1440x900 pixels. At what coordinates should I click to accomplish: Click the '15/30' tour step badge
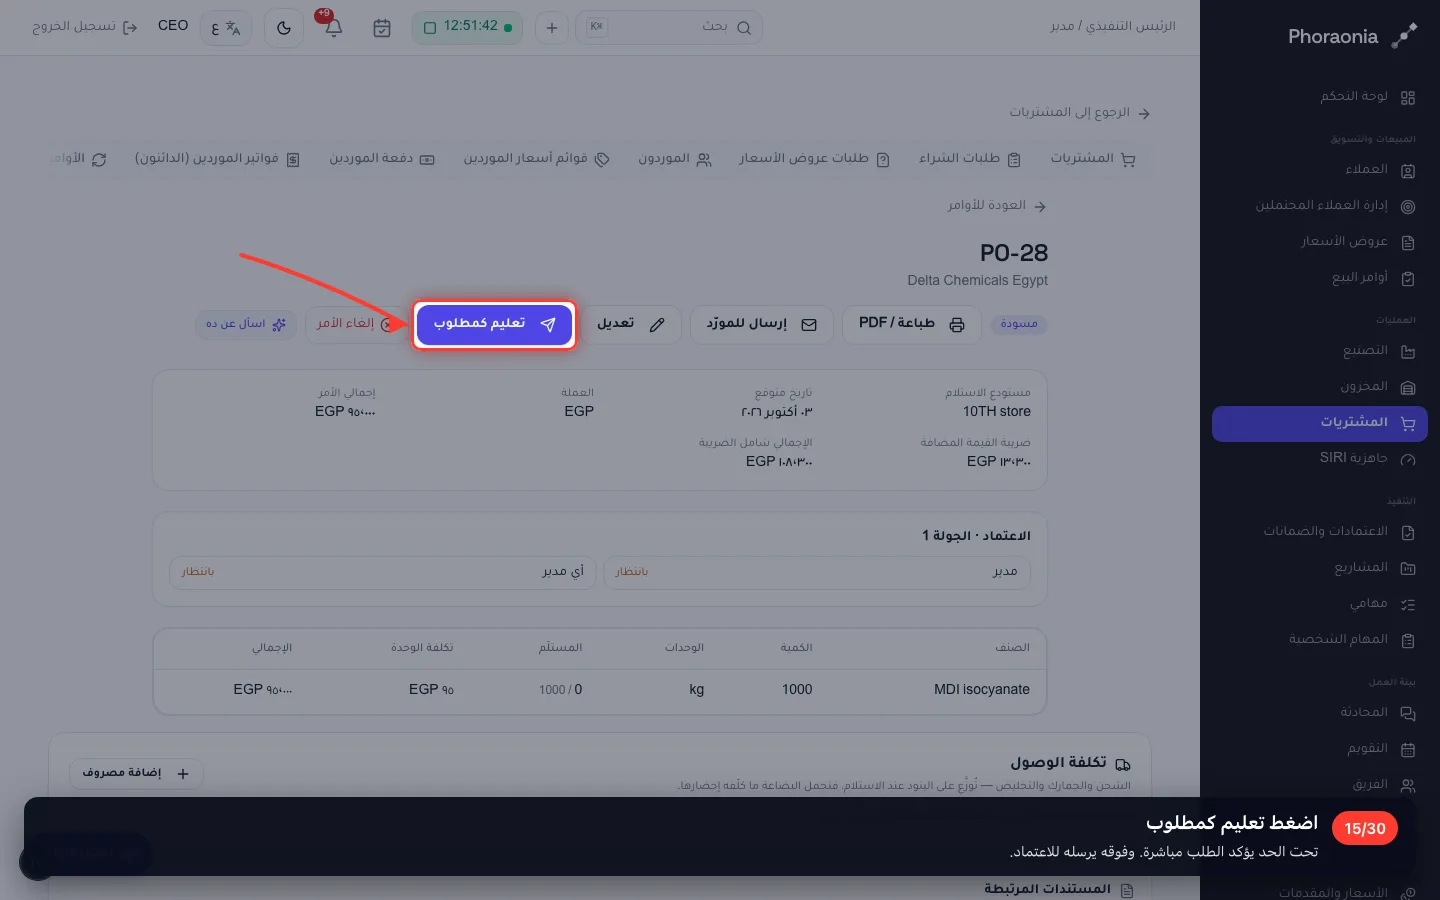point(1365,828)
